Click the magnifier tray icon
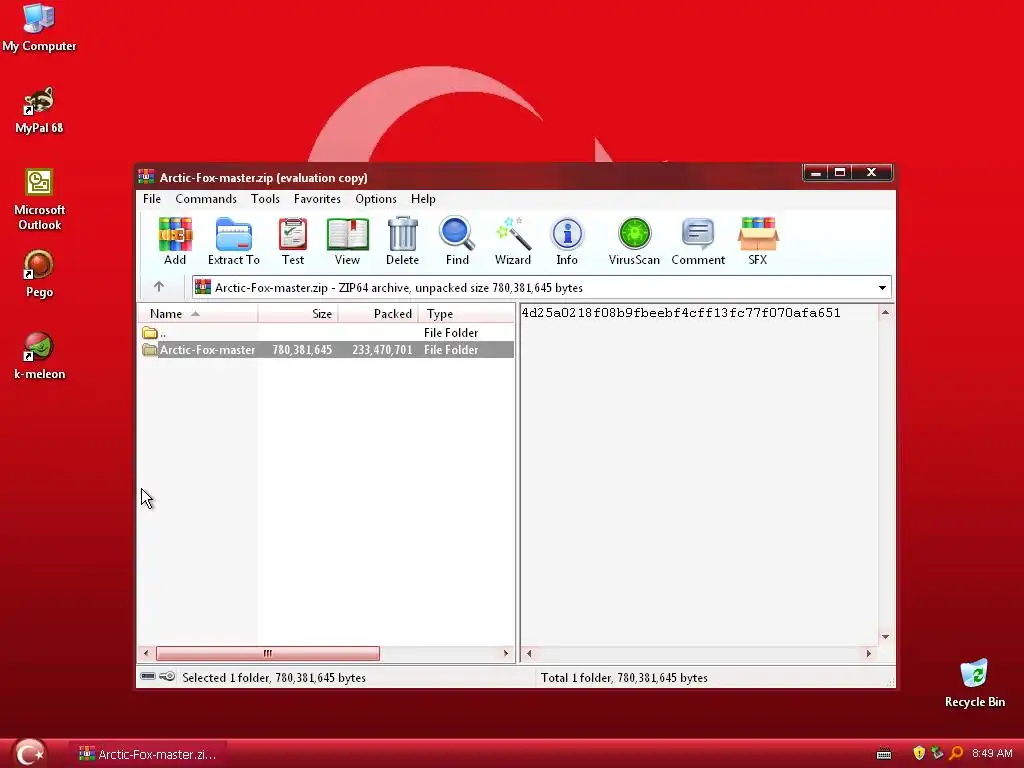This screenshot has width=1024, height=768. click(x=956, y=753)
